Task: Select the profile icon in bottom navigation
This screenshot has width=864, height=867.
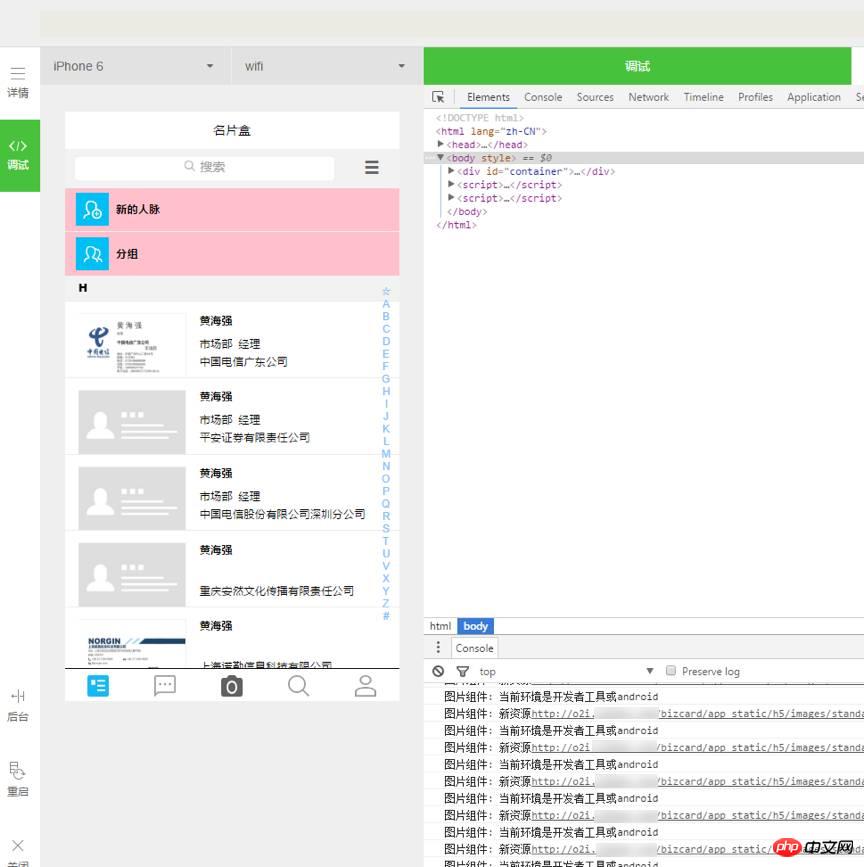Action: [365, 686]
